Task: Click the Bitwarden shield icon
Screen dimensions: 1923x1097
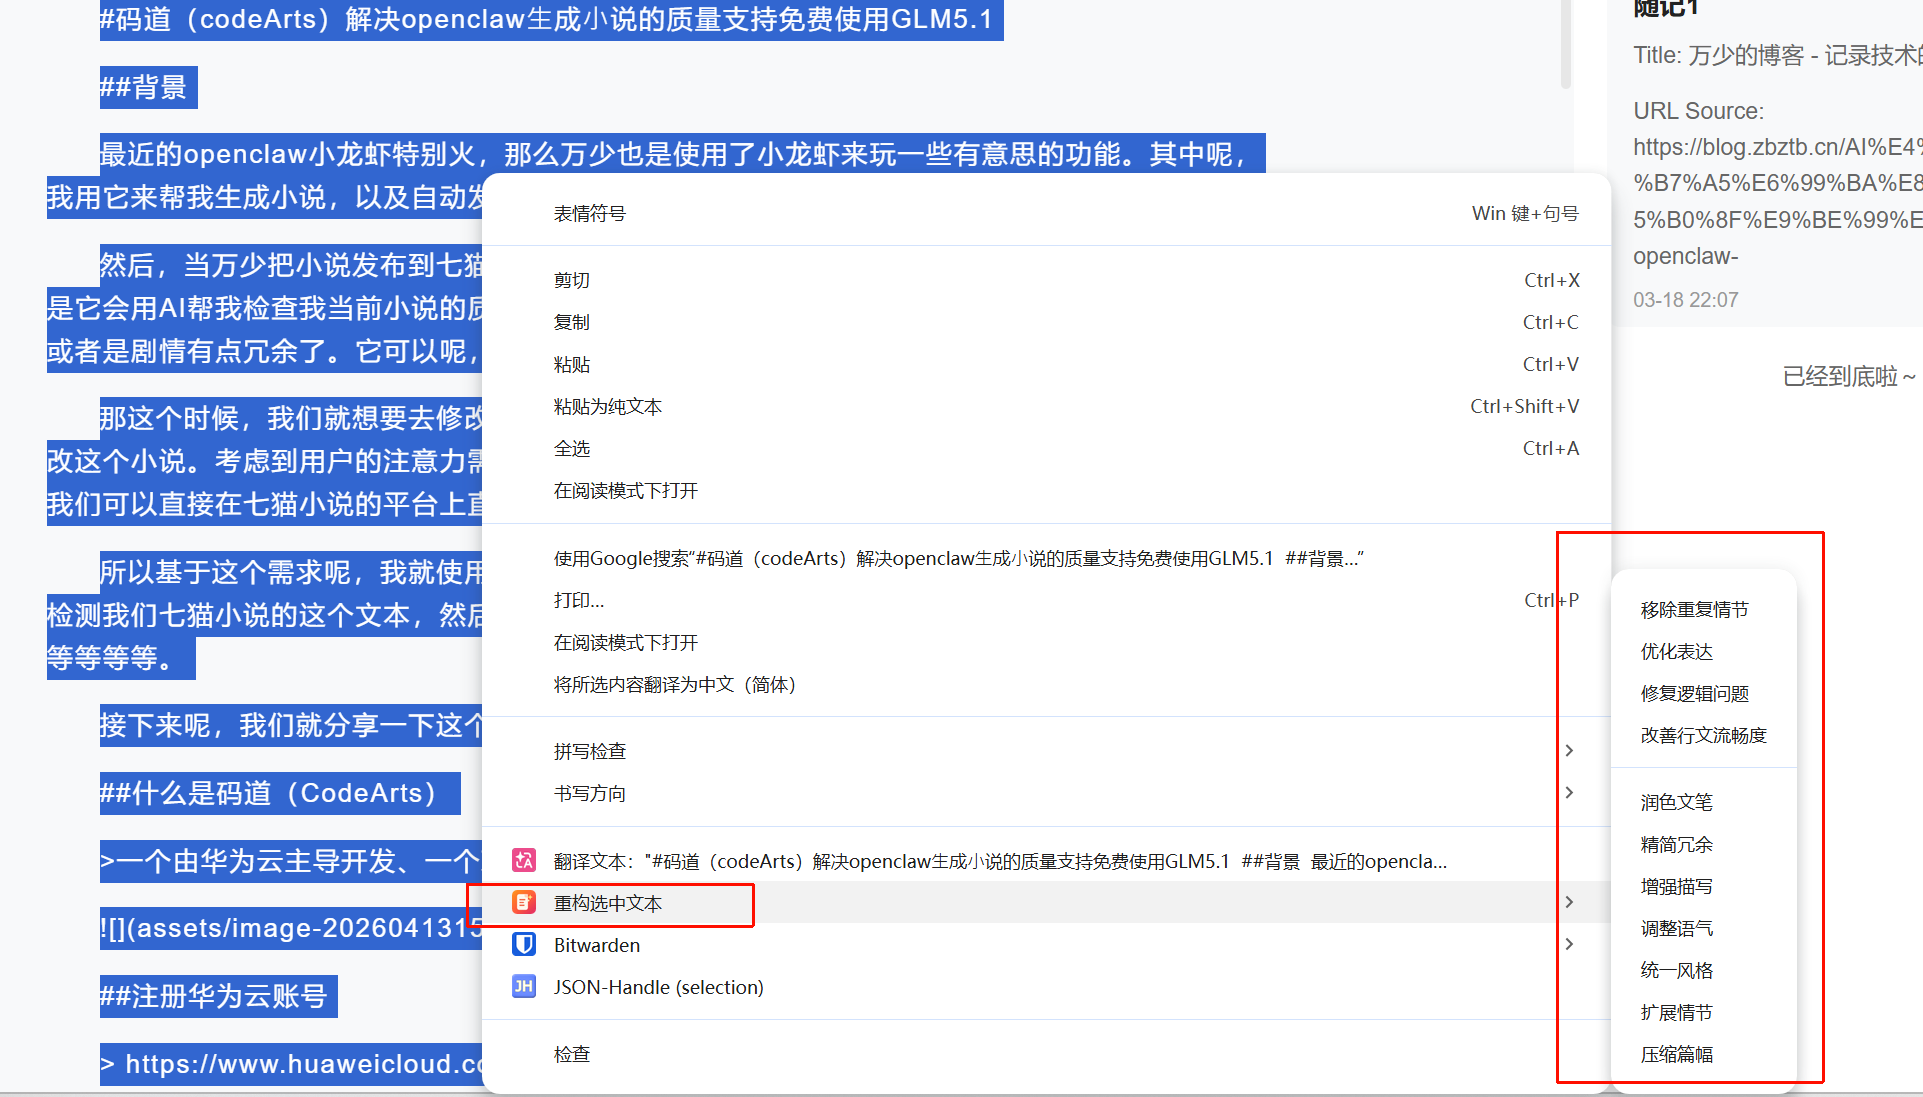Action: coord(524,944)
